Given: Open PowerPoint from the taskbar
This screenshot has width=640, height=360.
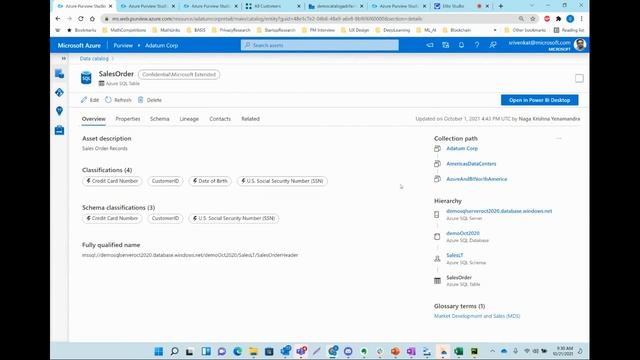Looking at the screenshot, I should [395, 351].
